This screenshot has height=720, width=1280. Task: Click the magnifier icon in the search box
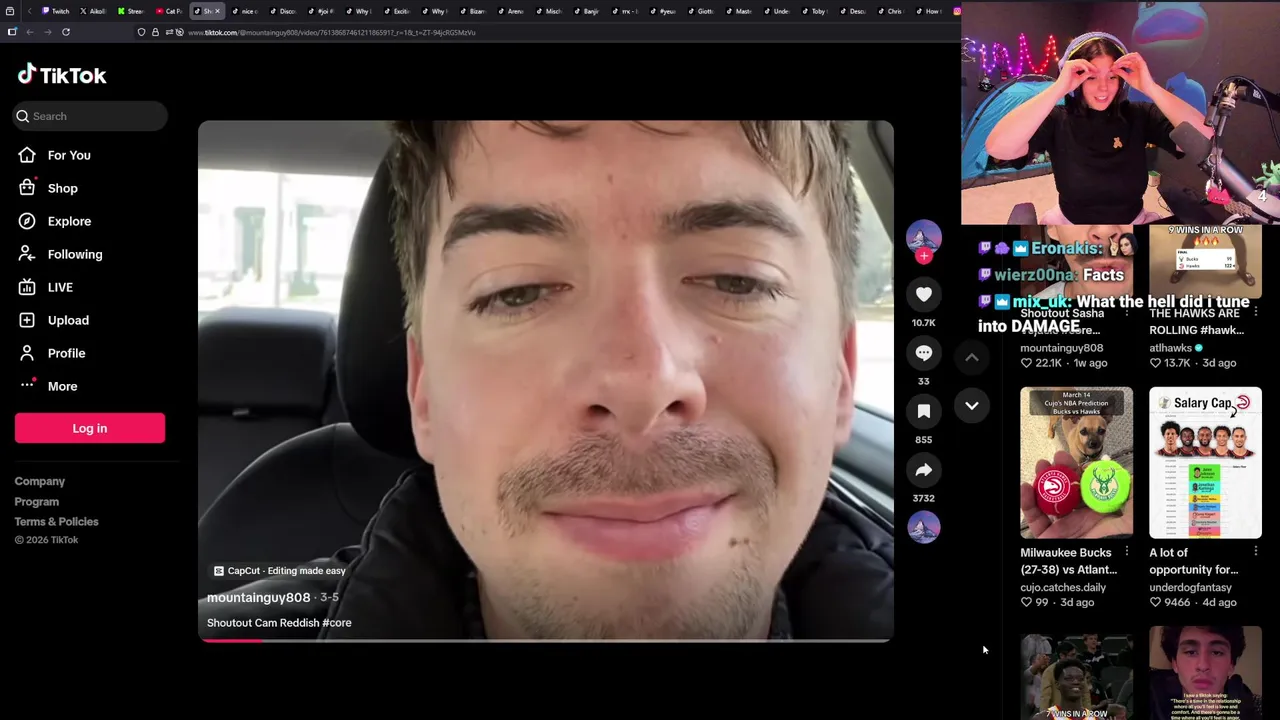point(23,116)
